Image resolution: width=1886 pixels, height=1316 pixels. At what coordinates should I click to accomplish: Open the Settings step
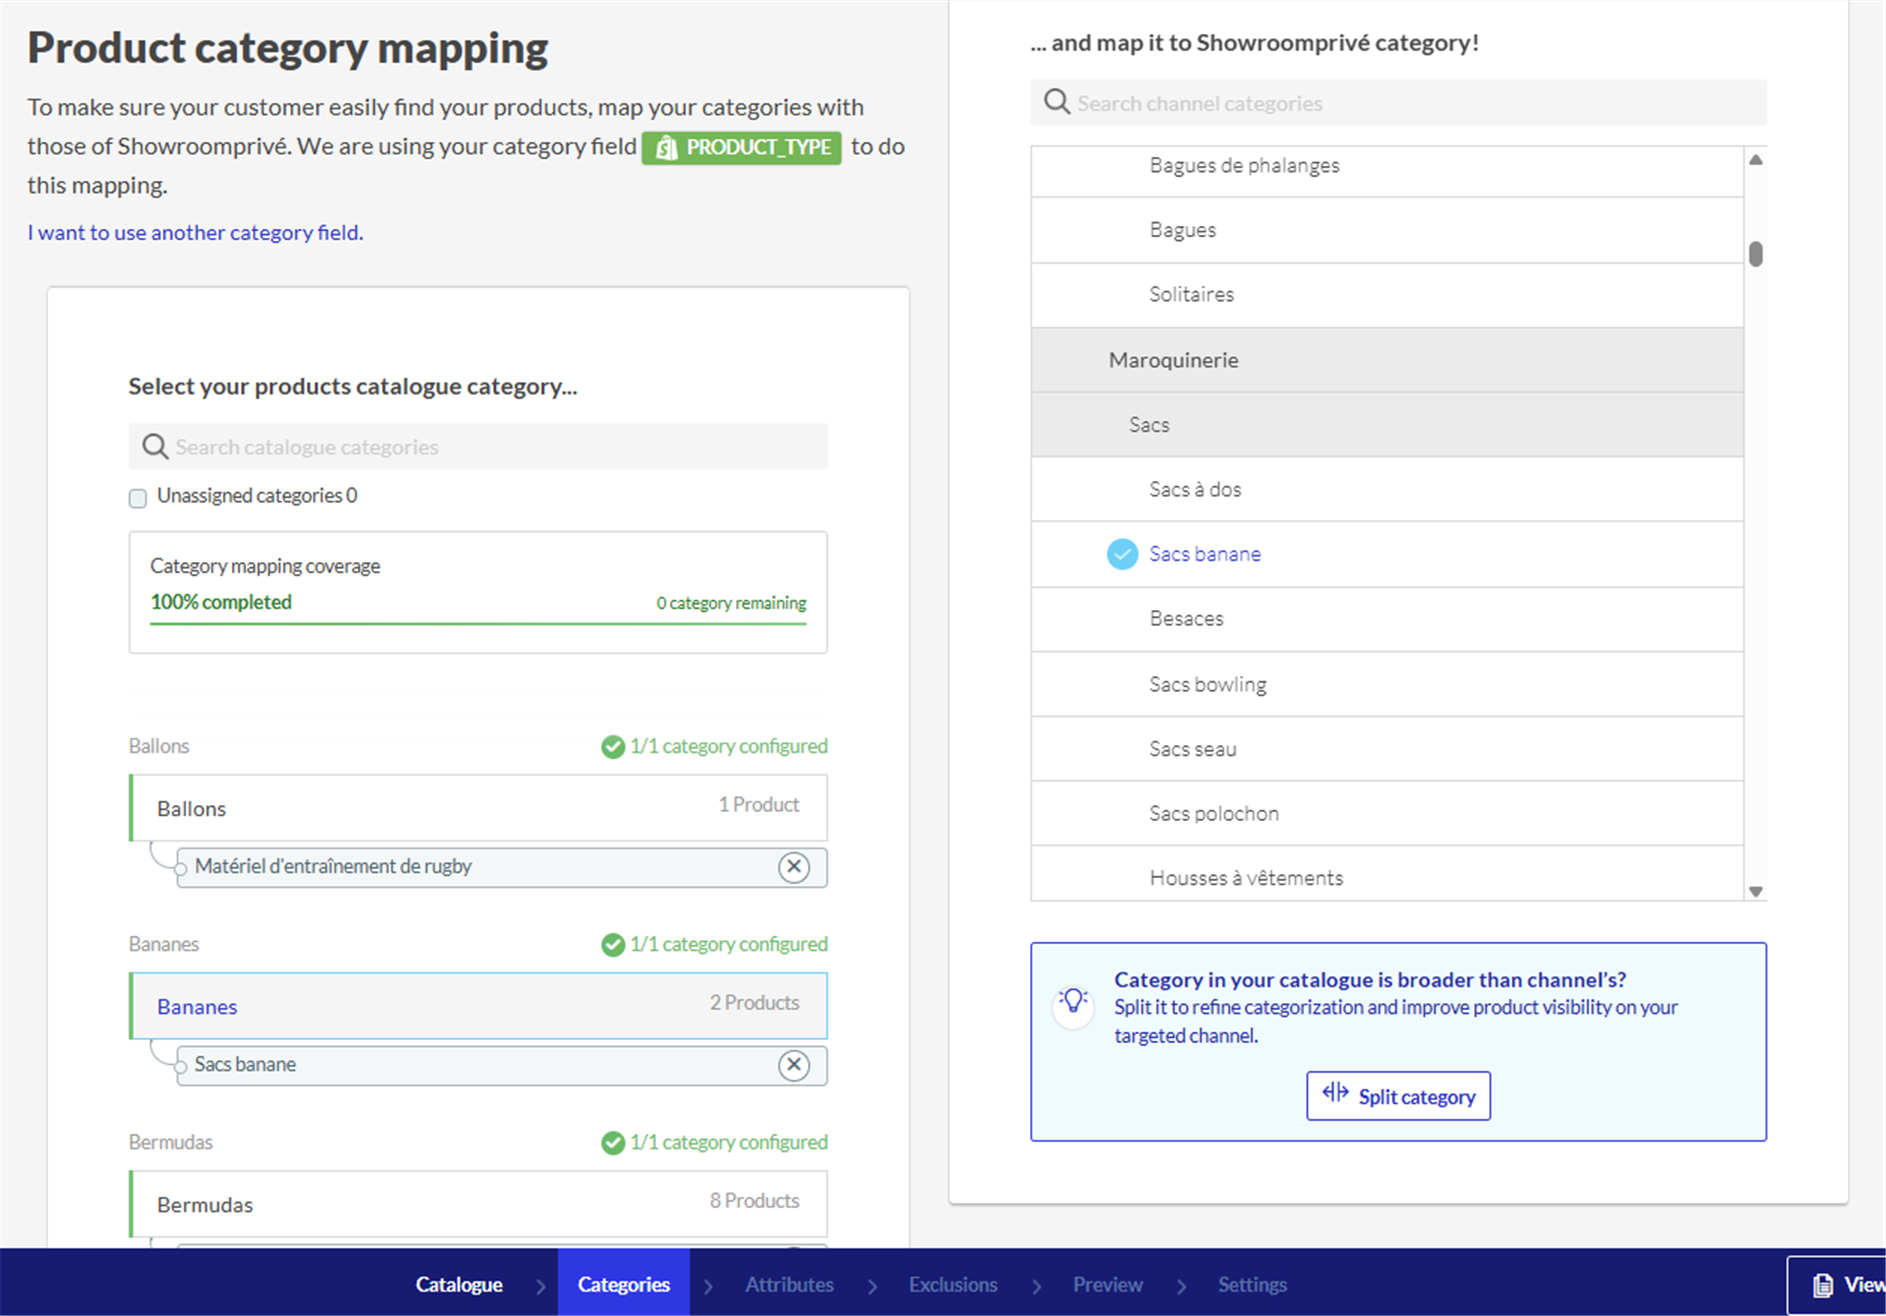[1251, 1284]
